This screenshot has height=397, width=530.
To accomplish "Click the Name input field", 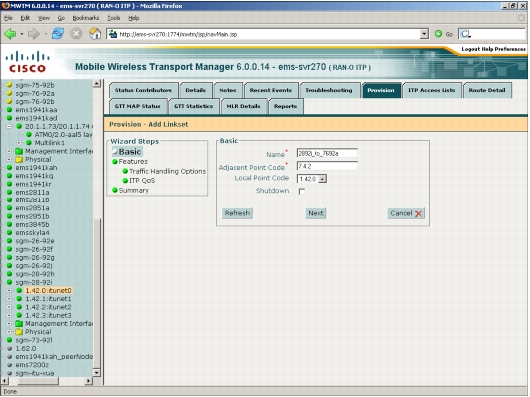I will [x=327, y=153].
